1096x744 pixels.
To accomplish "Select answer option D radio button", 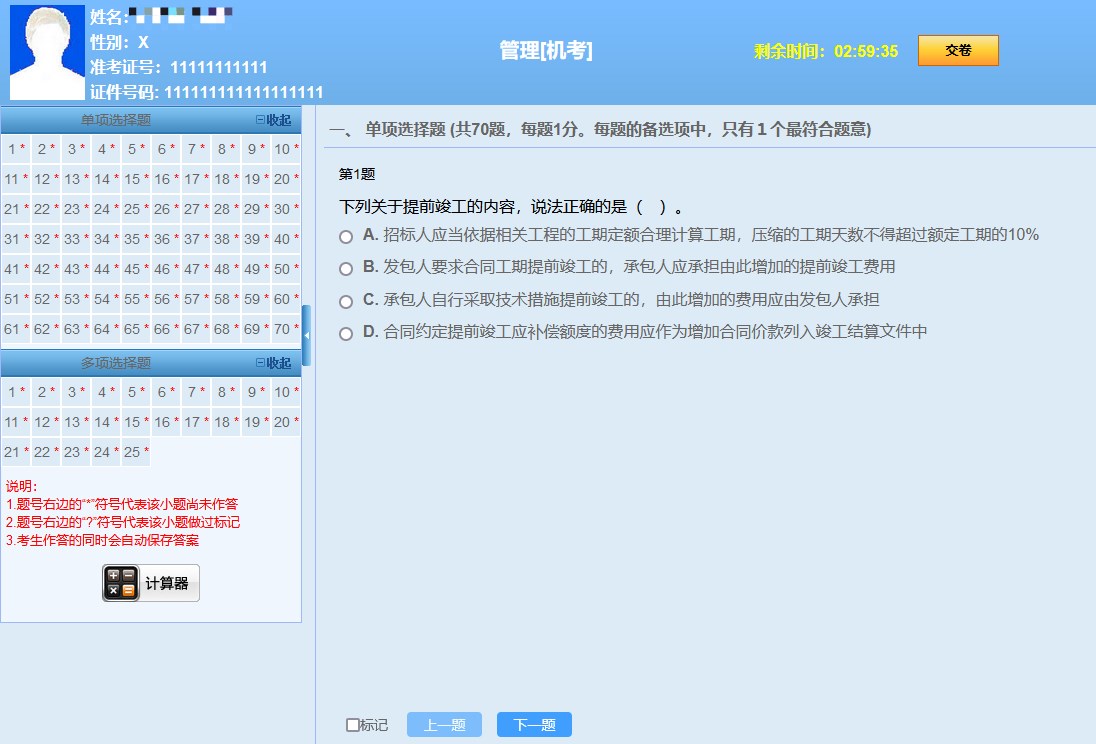I will 346,334.
